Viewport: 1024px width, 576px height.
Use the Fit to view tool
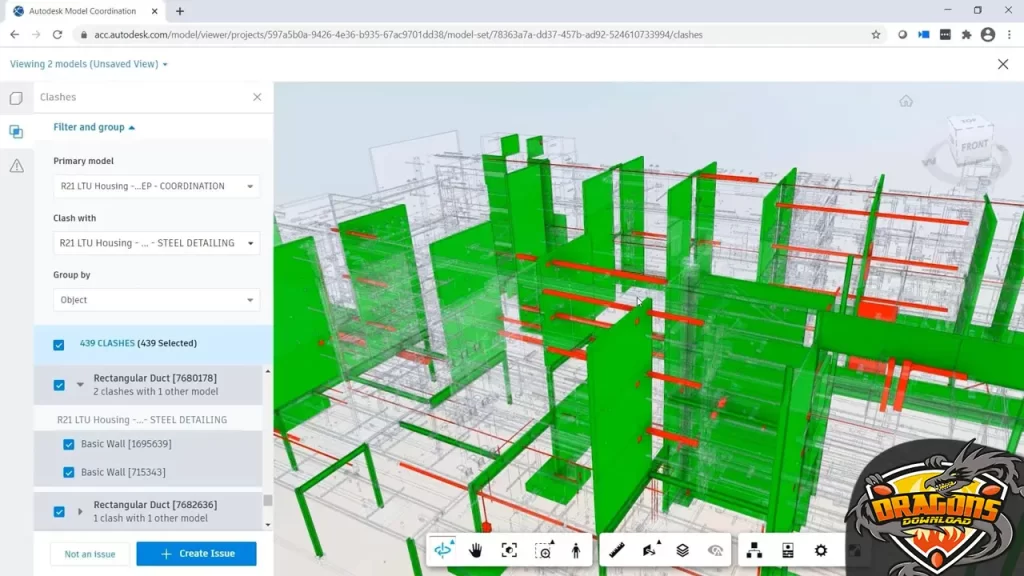pos(509,549)
